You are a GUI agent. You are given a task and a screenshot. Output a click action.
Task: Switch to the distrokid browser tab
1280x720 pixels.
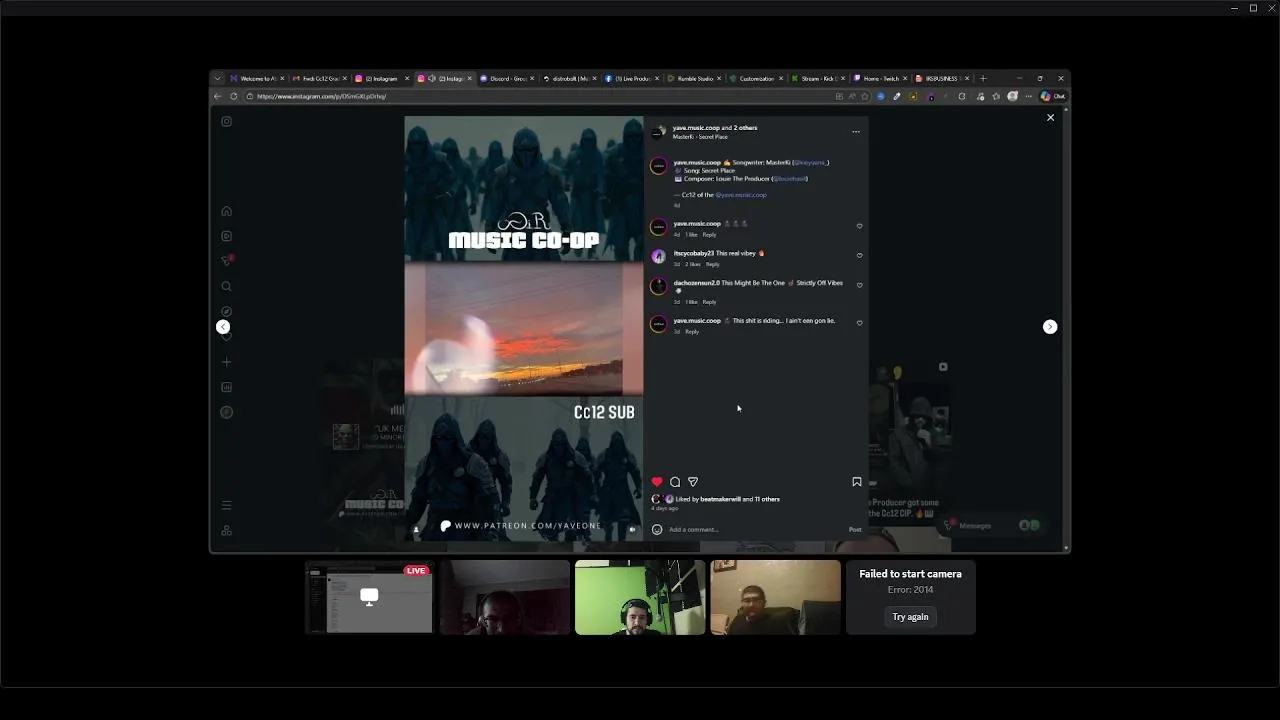tap(568, 78)
